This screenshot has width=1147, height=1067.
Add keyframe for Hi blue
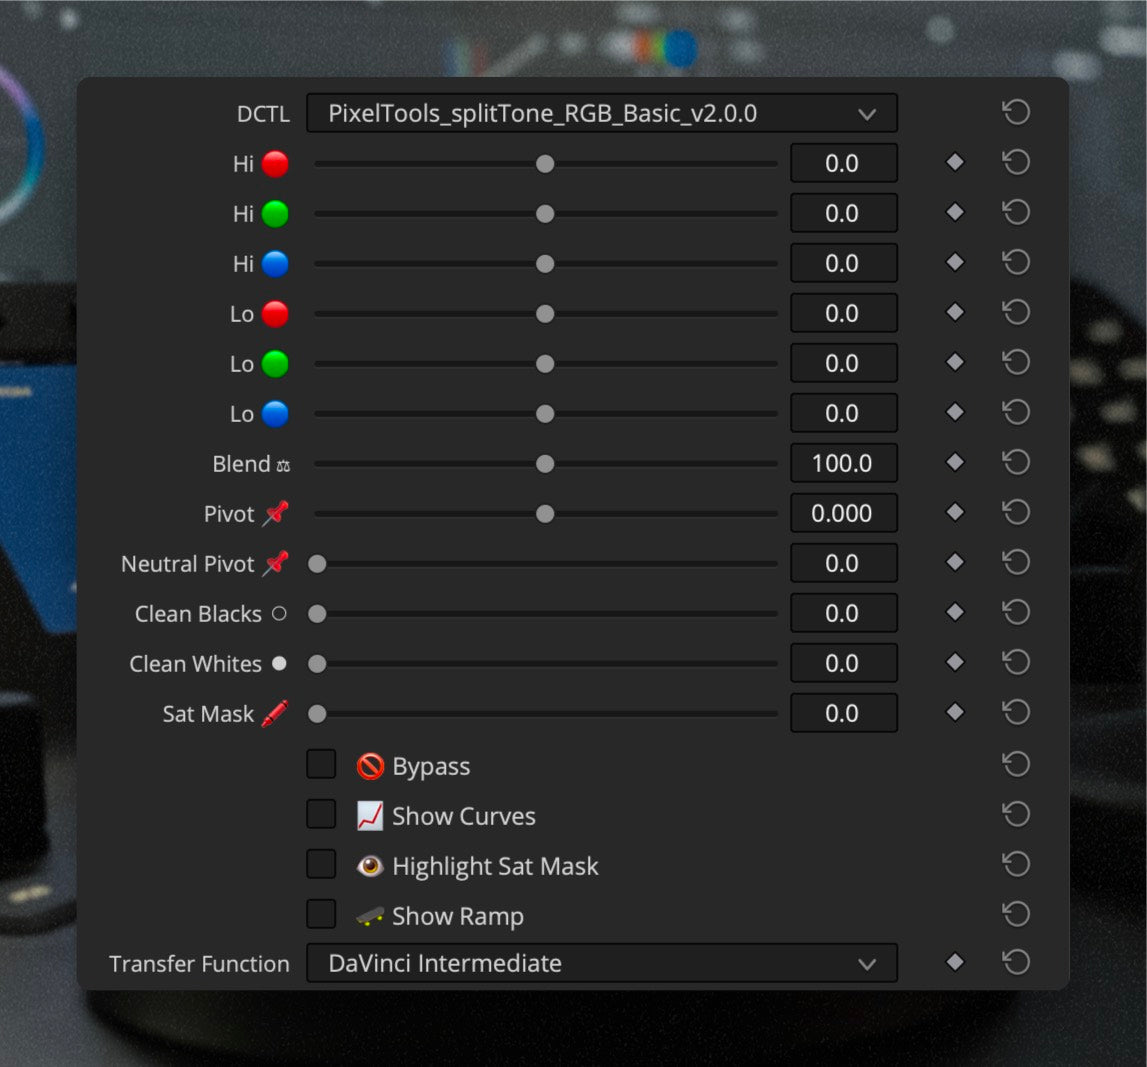coord(955,263)
